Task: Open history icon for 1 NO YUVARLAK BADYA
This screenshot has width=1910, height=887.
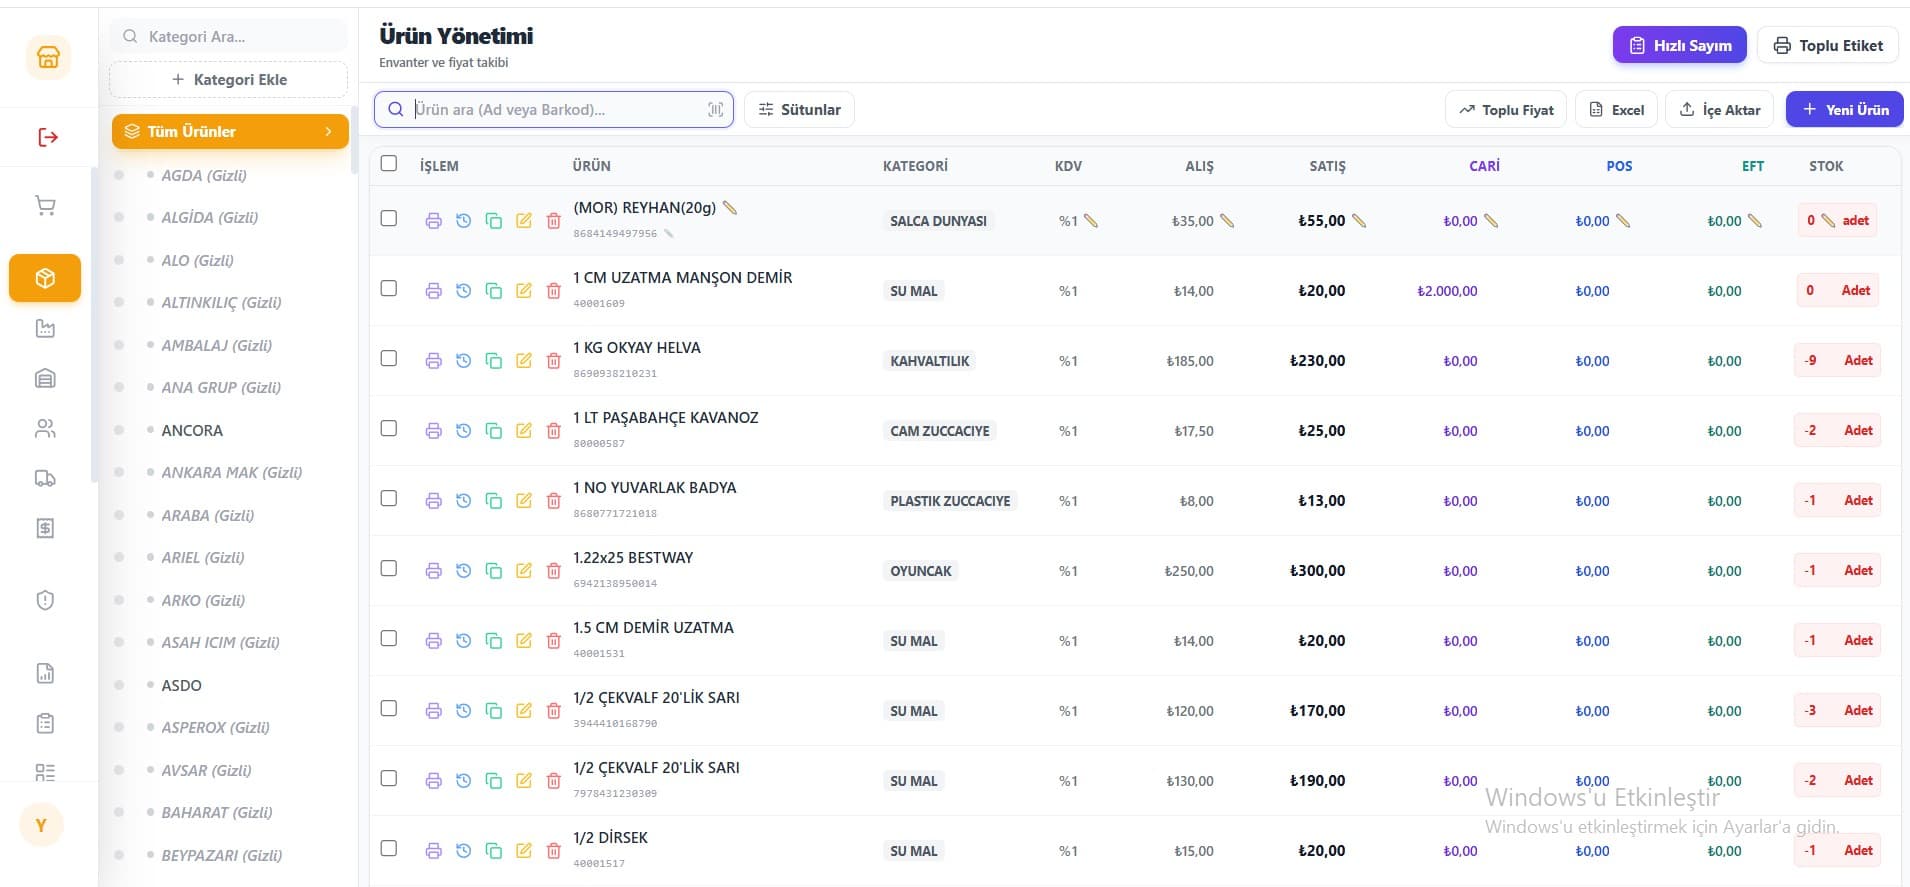Action: click(x=463, y=501)
